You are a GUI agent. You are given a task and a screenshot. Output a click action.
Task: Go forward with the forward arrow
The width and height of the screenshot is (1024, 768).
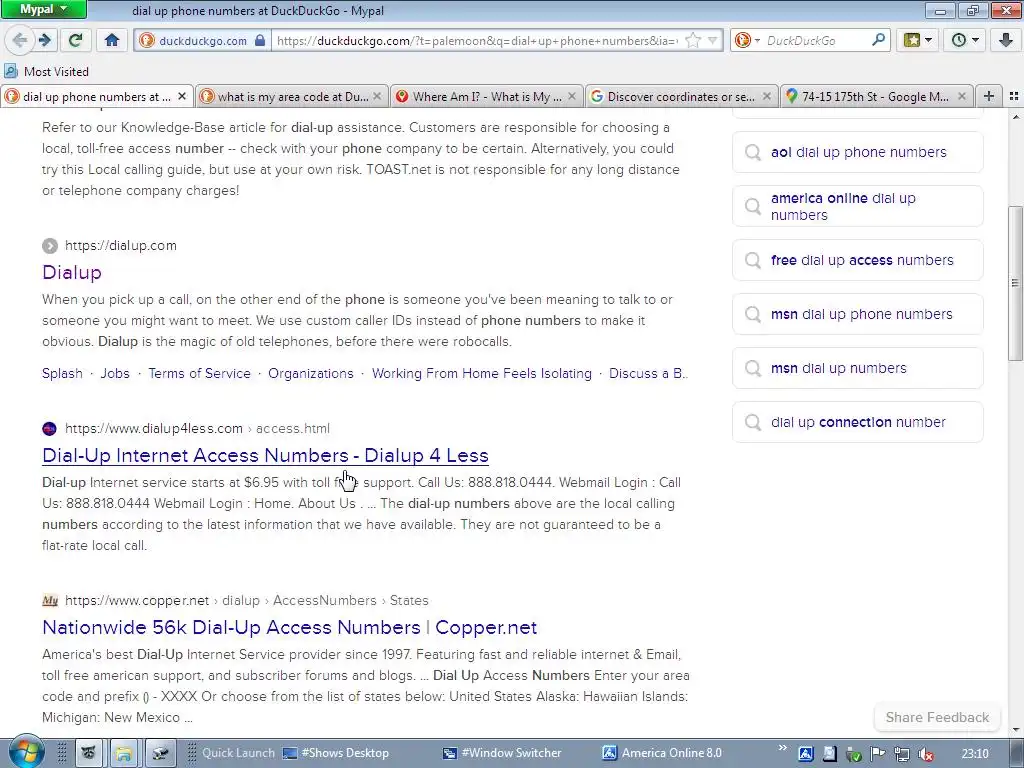point(44,40)
